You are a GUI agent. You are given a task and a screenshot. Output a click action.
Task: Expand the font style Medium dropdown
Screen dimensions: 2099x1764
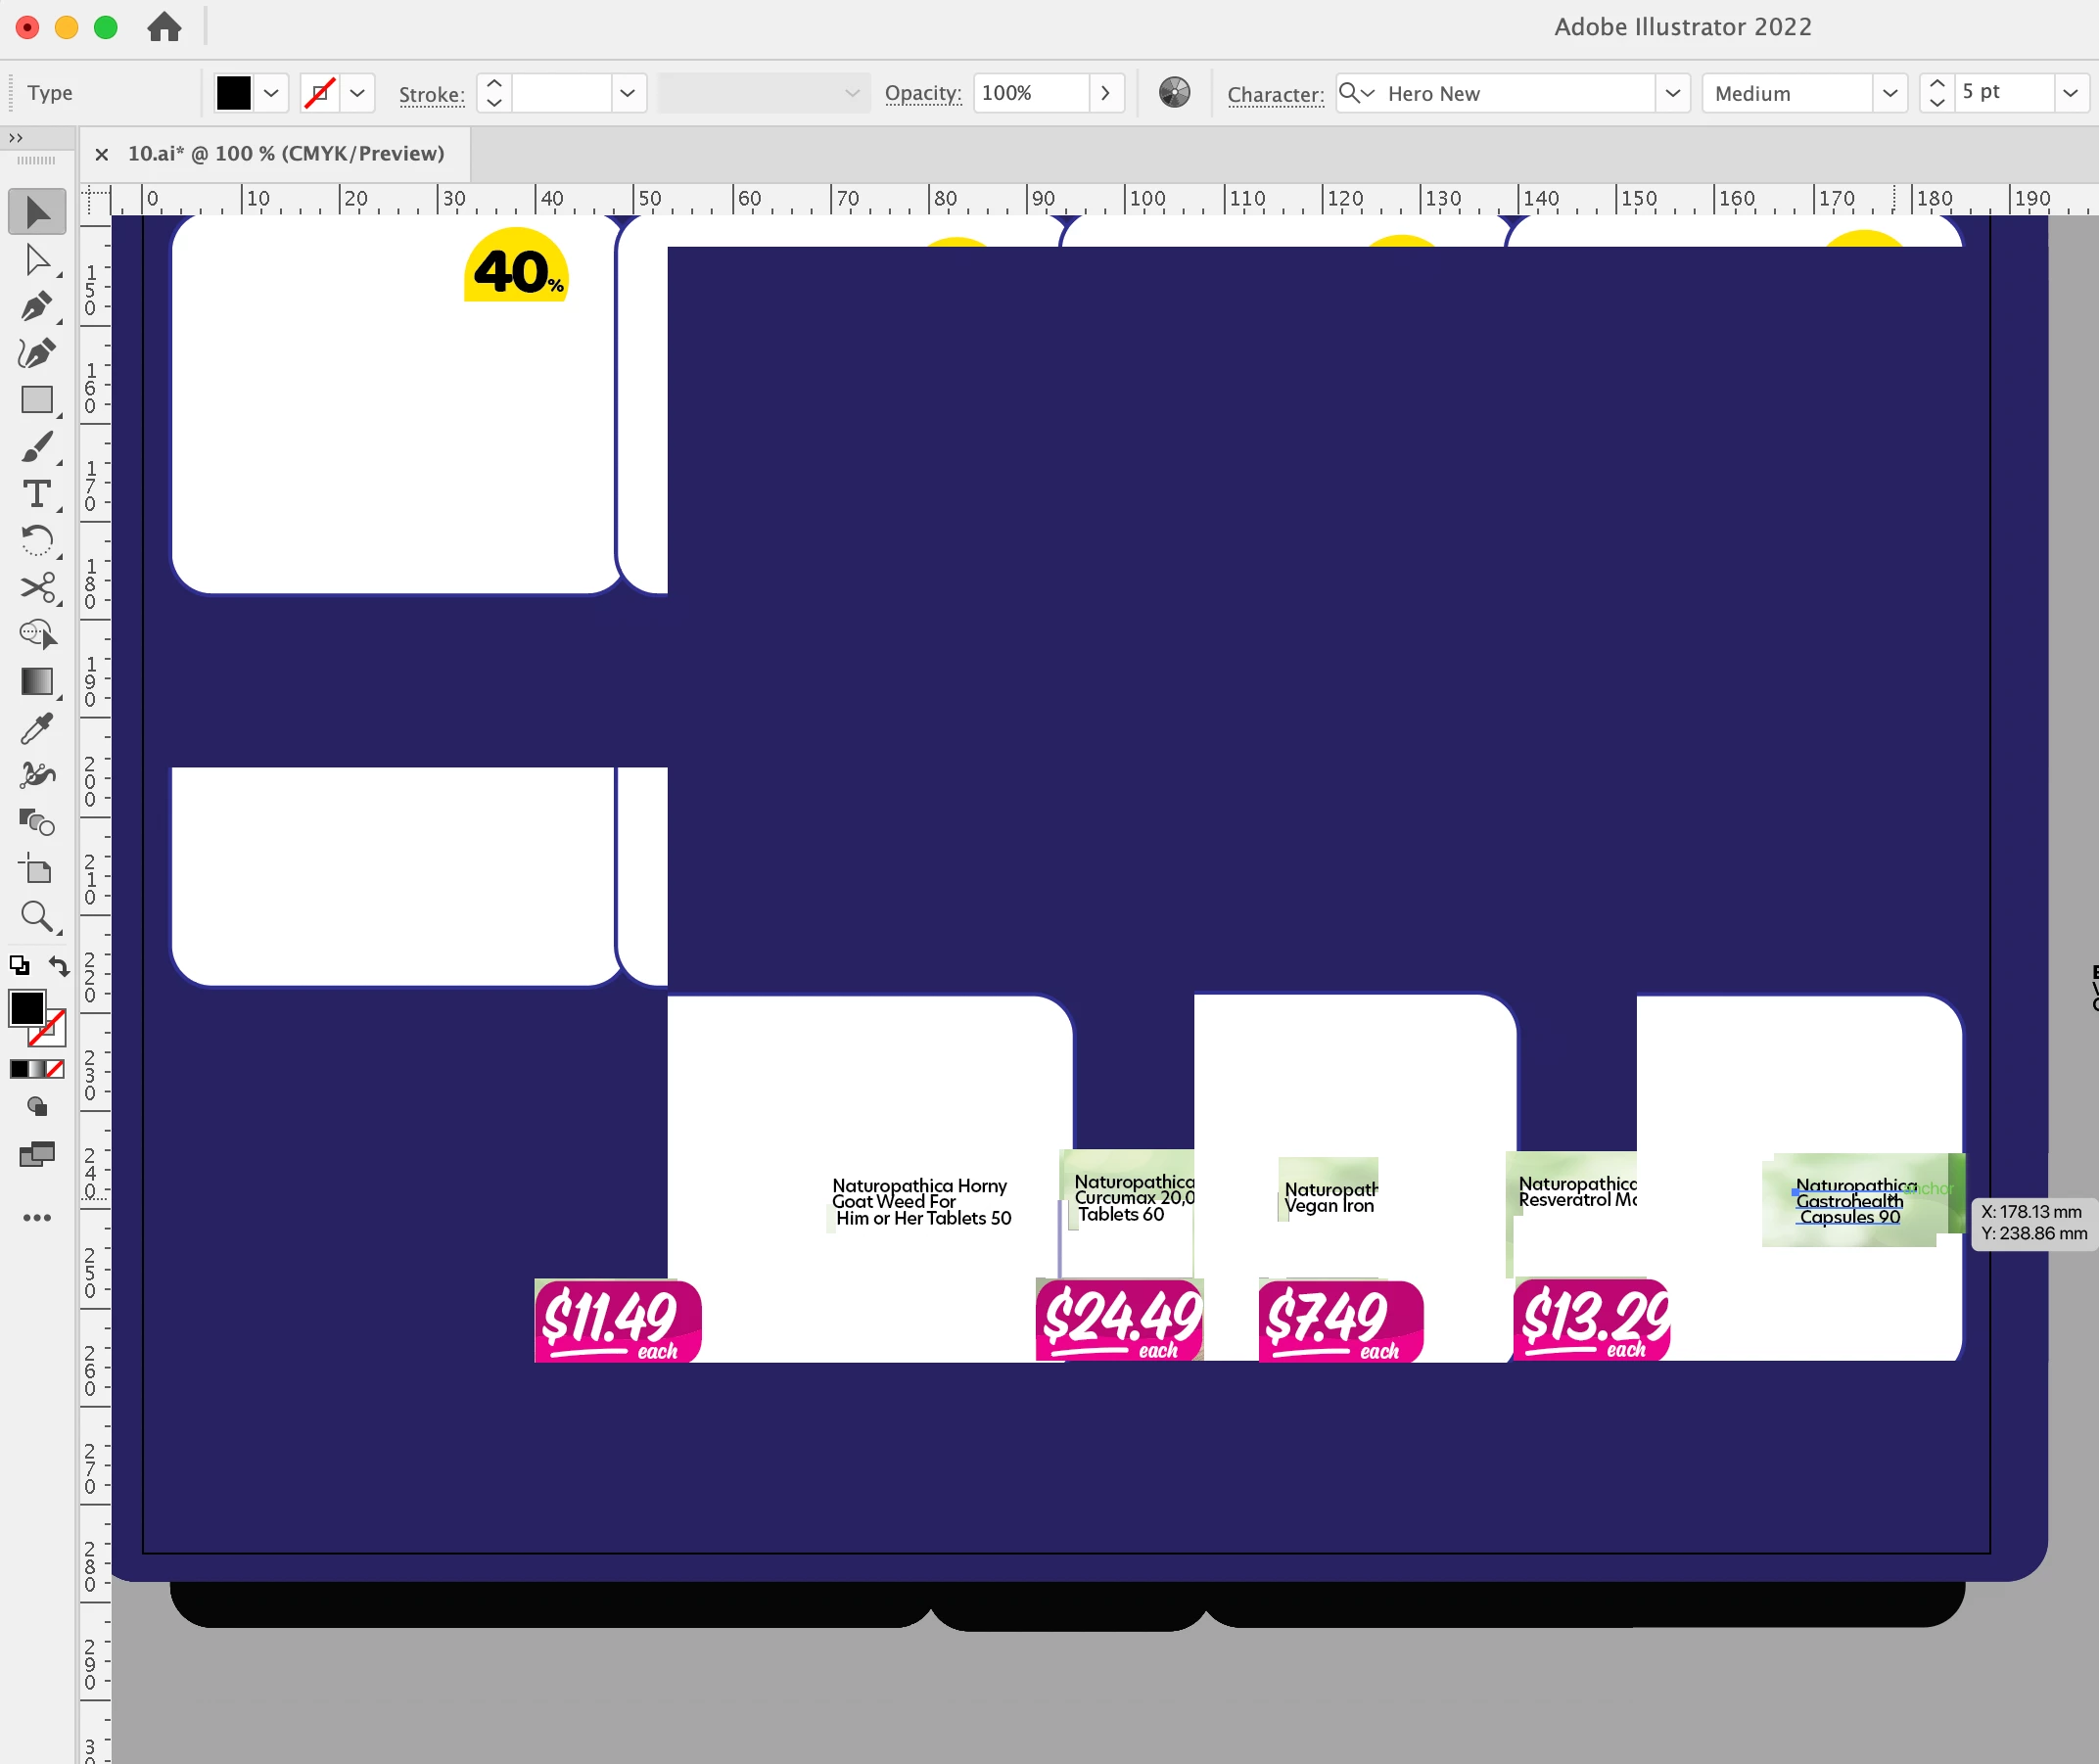pyautogui.click(x=1889, y=93)
